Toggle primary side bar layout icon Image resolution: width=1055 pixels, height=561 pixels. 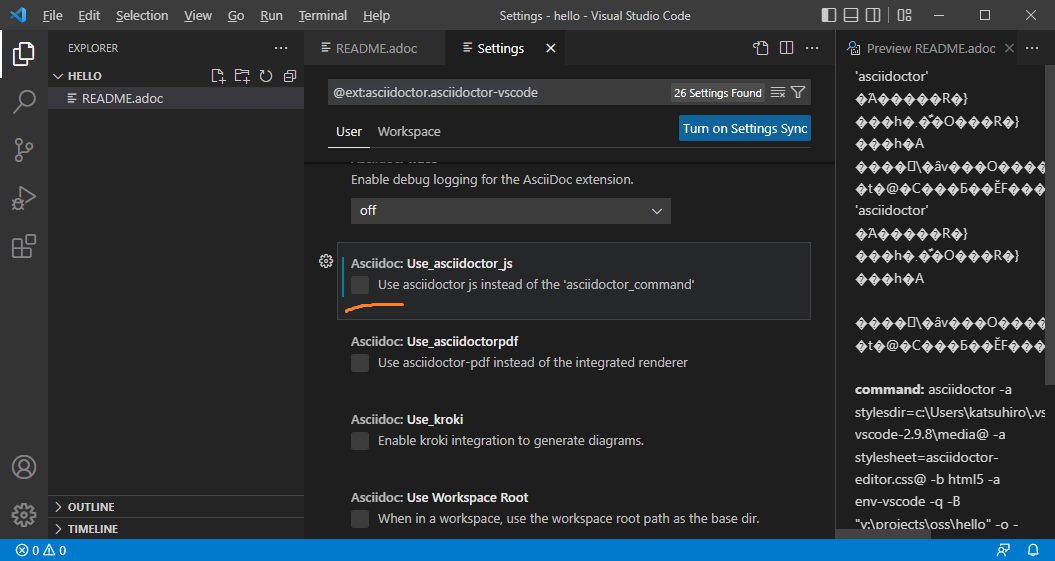[829, 15]
